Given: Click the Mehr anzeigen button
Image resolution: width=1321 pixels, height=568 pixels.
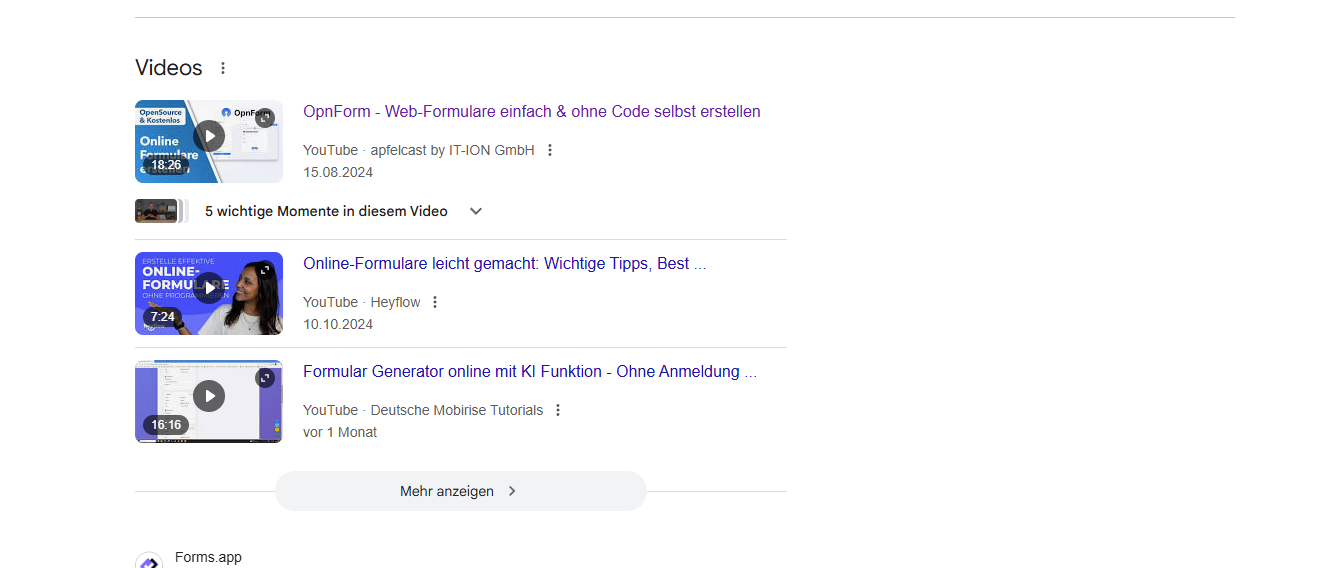Looking at the screenshot, I should (460, 491).
